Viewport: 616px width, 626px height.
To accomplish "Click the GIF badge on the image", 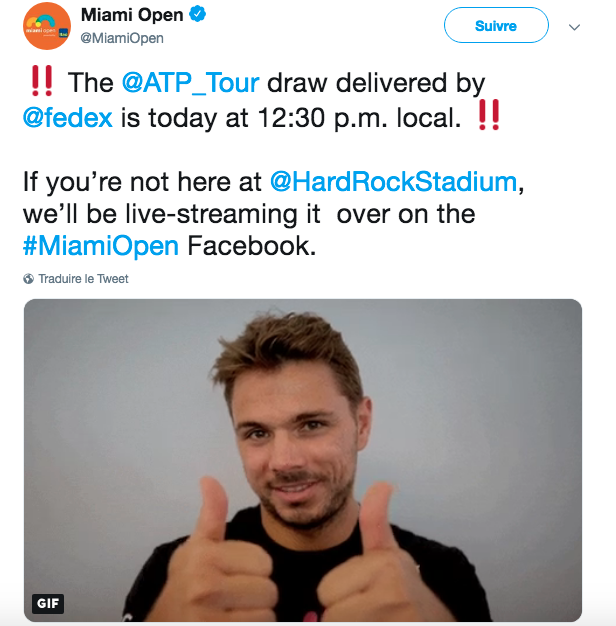I will pos(48,603).
